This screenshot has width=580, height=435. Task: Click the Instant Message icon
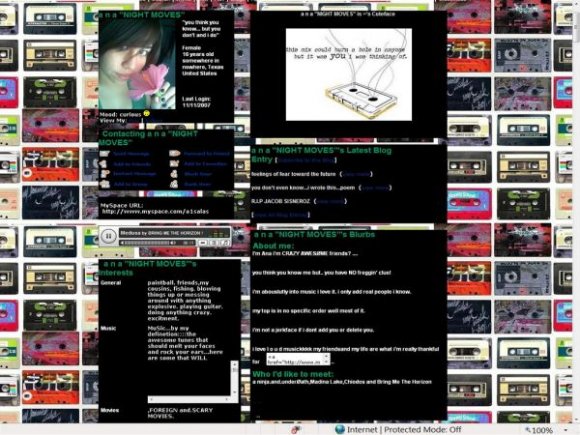click(x=105, y=174)
